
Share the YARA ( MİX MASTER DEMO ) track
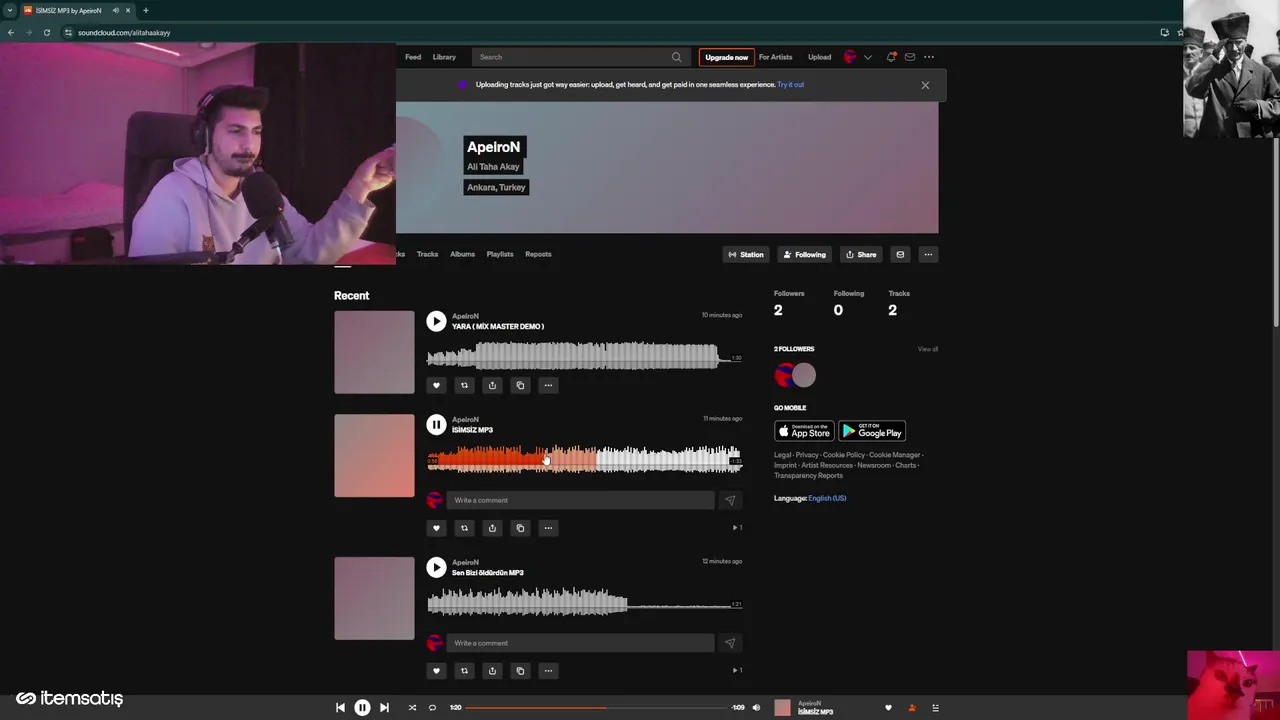492,385
